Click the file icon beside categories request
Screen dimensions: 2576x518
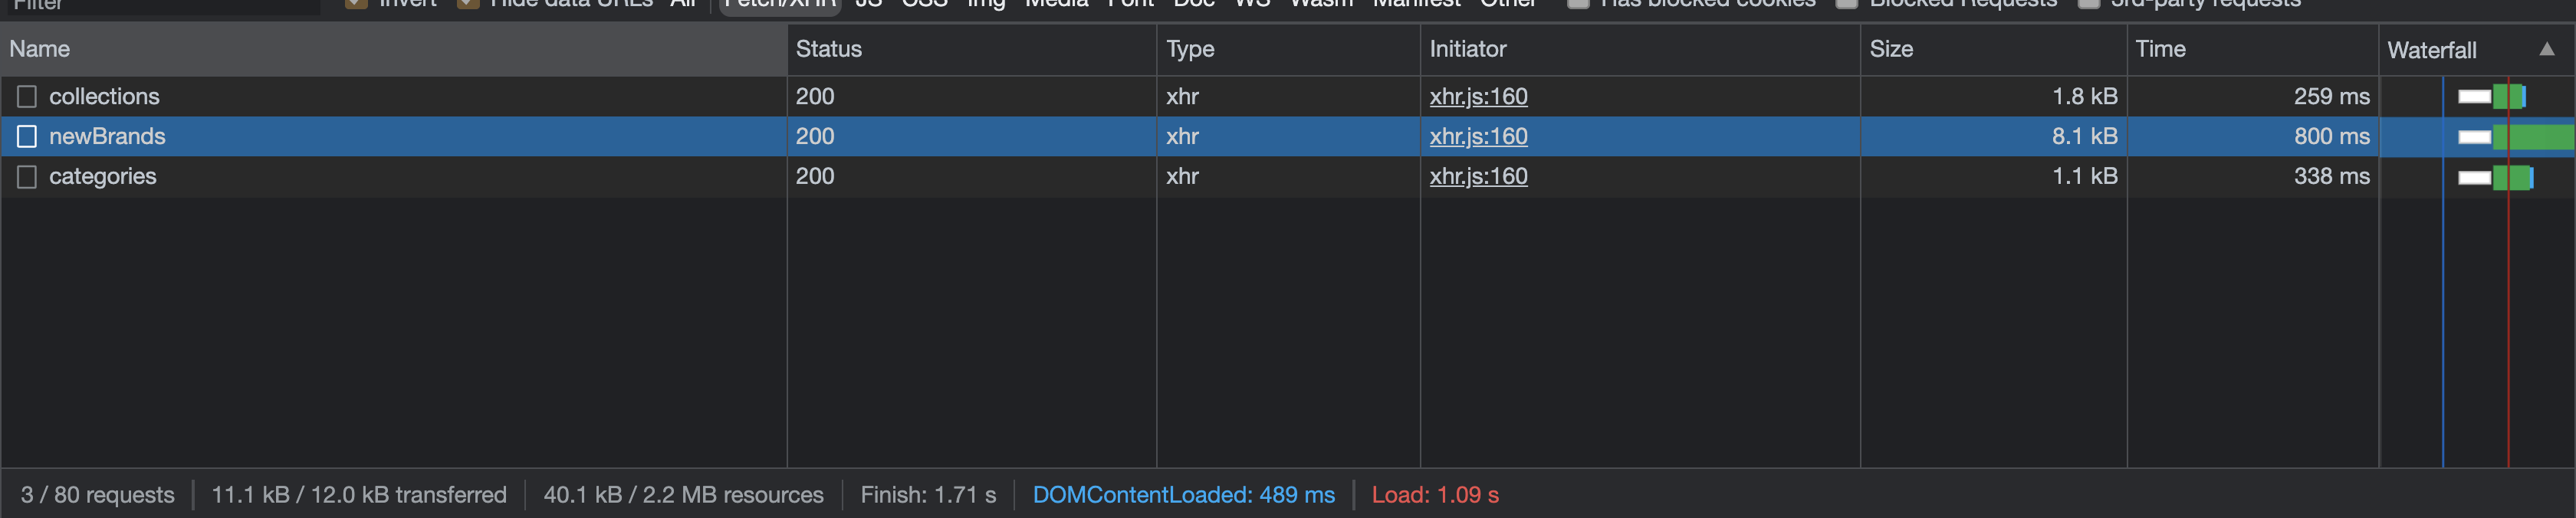[27, 177]
